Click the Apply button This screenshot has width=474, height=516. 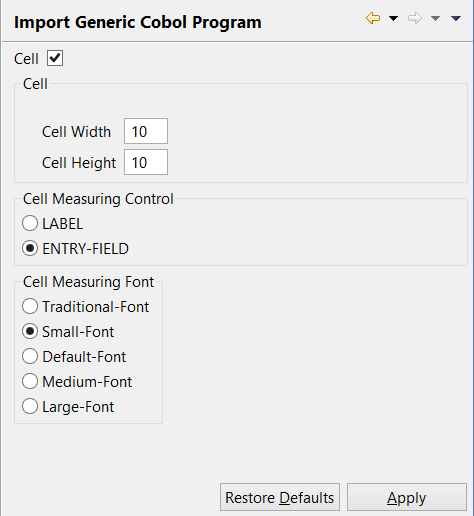(x=407, y=497)
